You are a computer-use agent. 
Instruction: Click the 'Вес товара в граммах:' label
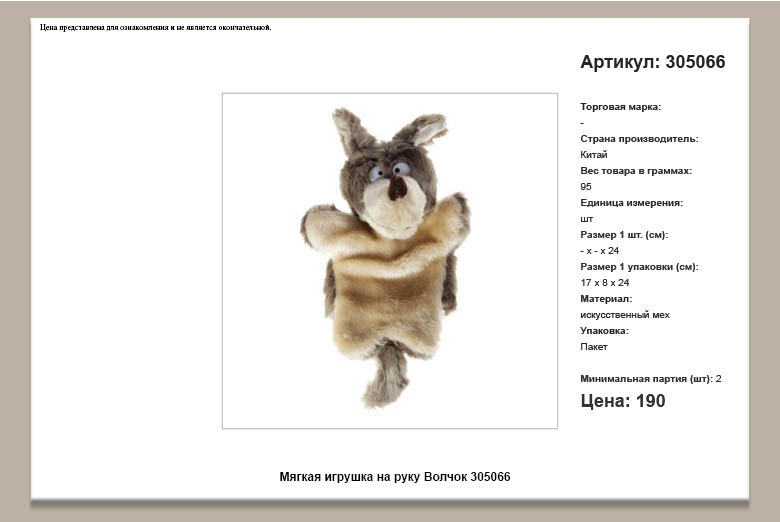click(636, 171)
